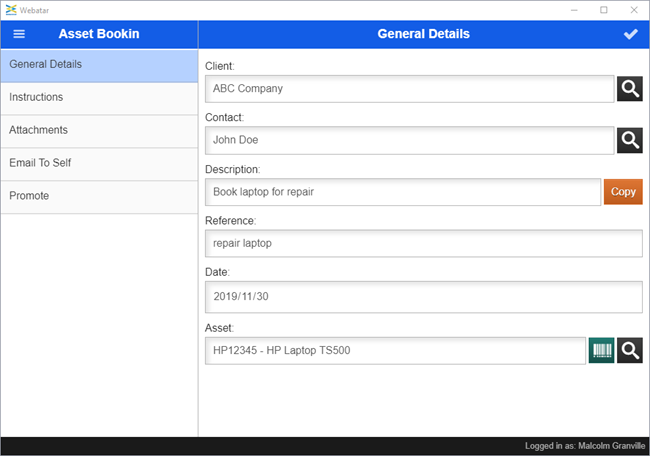Image resolution: width=650 pixels, height=457 pixels.
Task: Click the Webatar app icon in title bar
Action: (x=10, y=9)
